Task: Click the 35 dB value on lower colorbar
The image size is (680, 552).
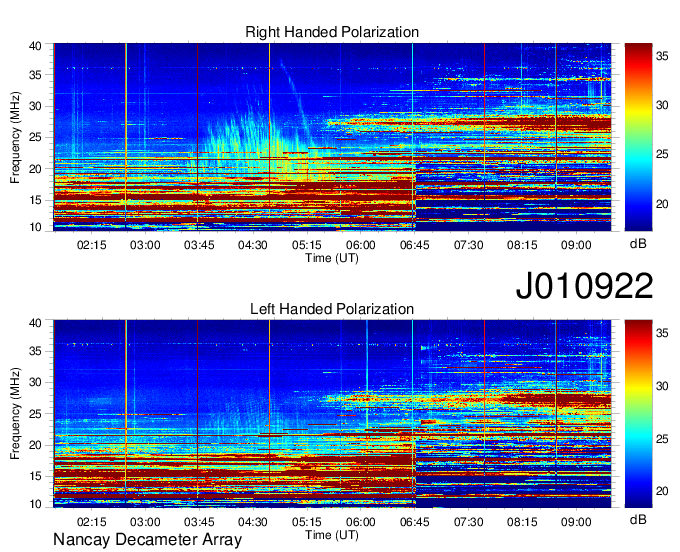Action: [662, 333]
